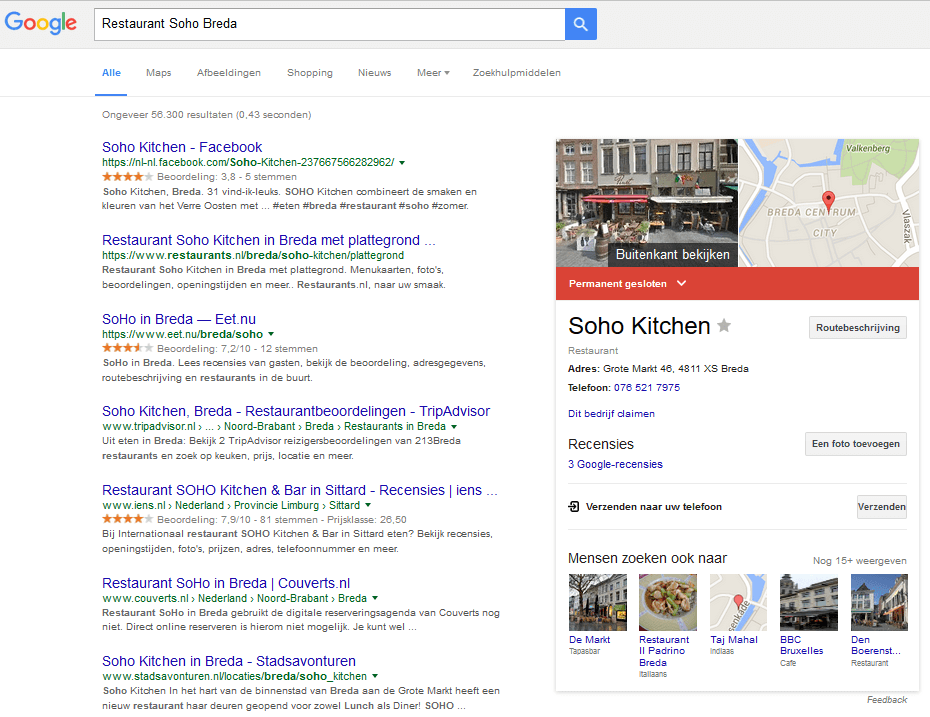Open Facebook result URL dropdown arrow
Screen dimensions: 930x717
point(402,162)
